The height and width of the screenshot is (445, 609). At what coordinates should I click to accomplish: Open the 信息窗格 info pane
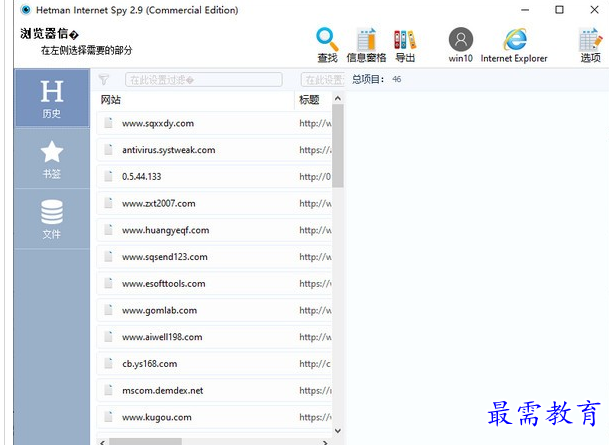(x=366, y=45)
